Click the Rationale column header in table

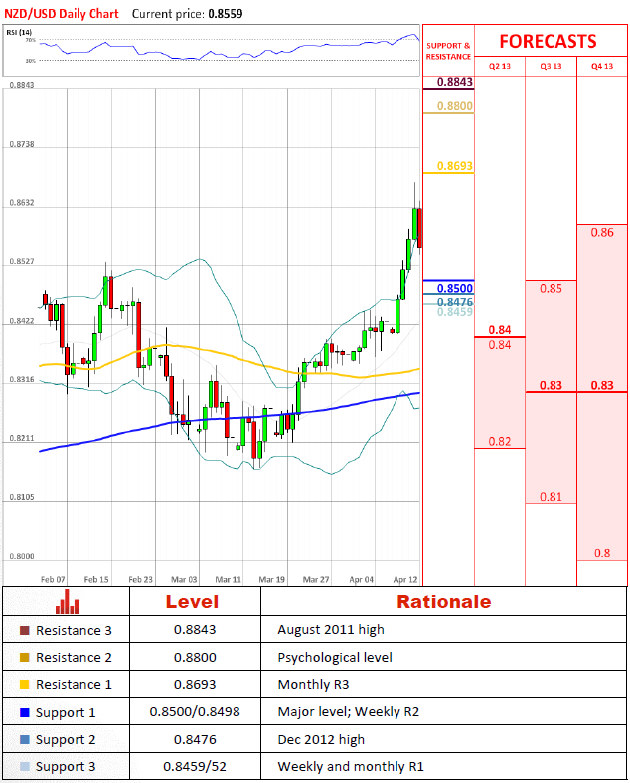point(443,601)
